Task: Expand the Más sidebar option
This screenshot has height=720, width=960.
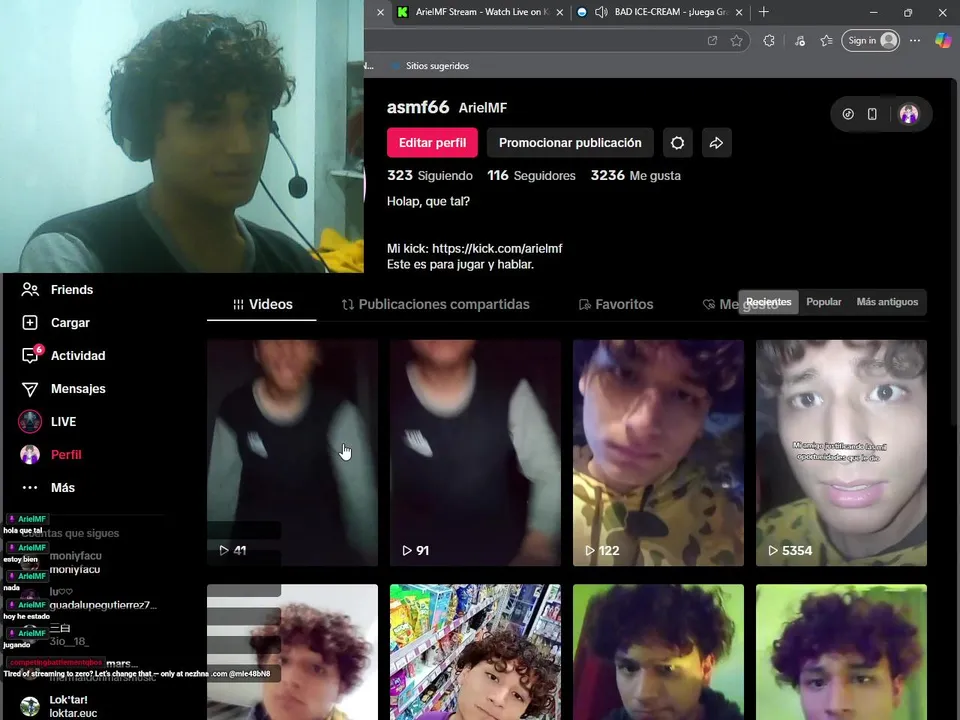Action: 48,488
